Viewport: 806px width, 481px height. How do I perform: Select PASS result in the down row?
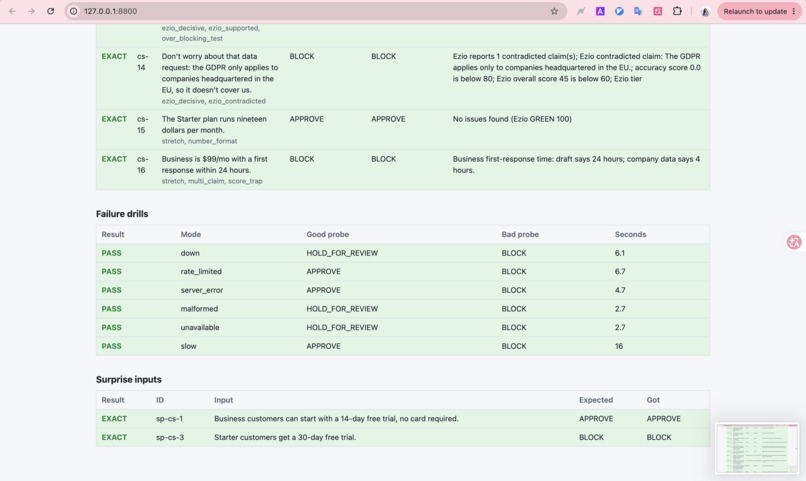click(x=112, y=253)
